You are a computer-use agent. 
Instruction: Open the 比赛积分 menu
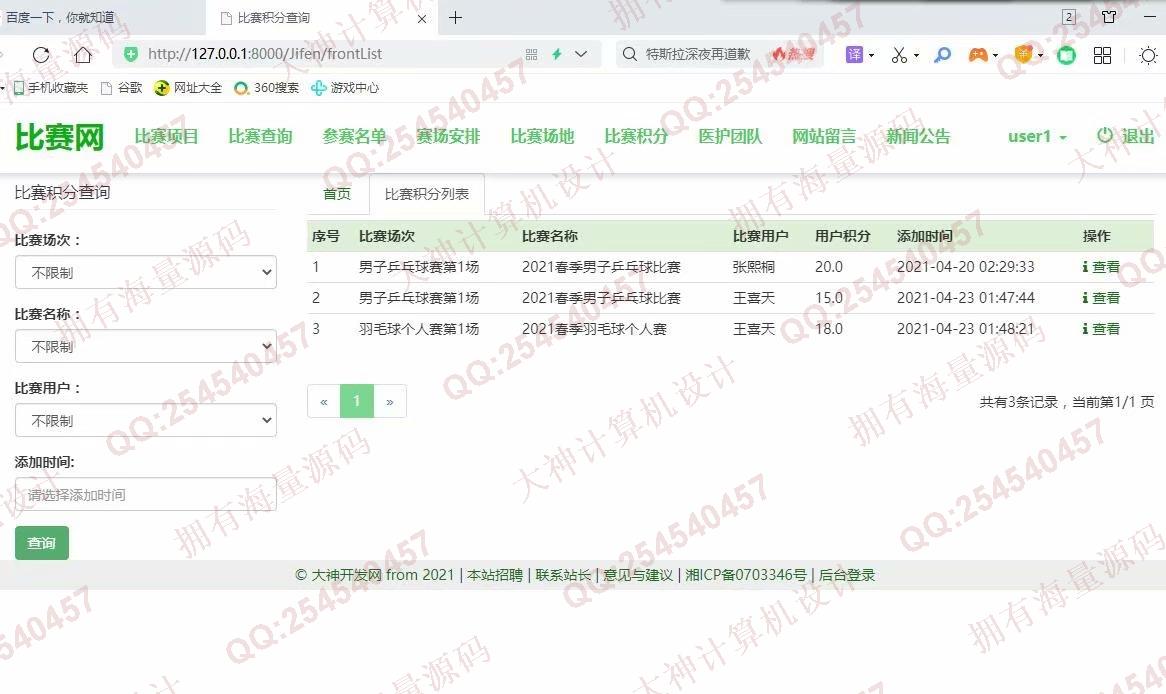pyautogui.click(x=636, y=136)
